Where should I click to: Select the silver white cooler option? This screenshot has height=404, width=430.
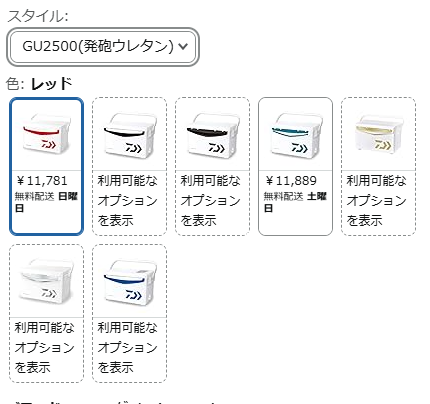(46, 313)
